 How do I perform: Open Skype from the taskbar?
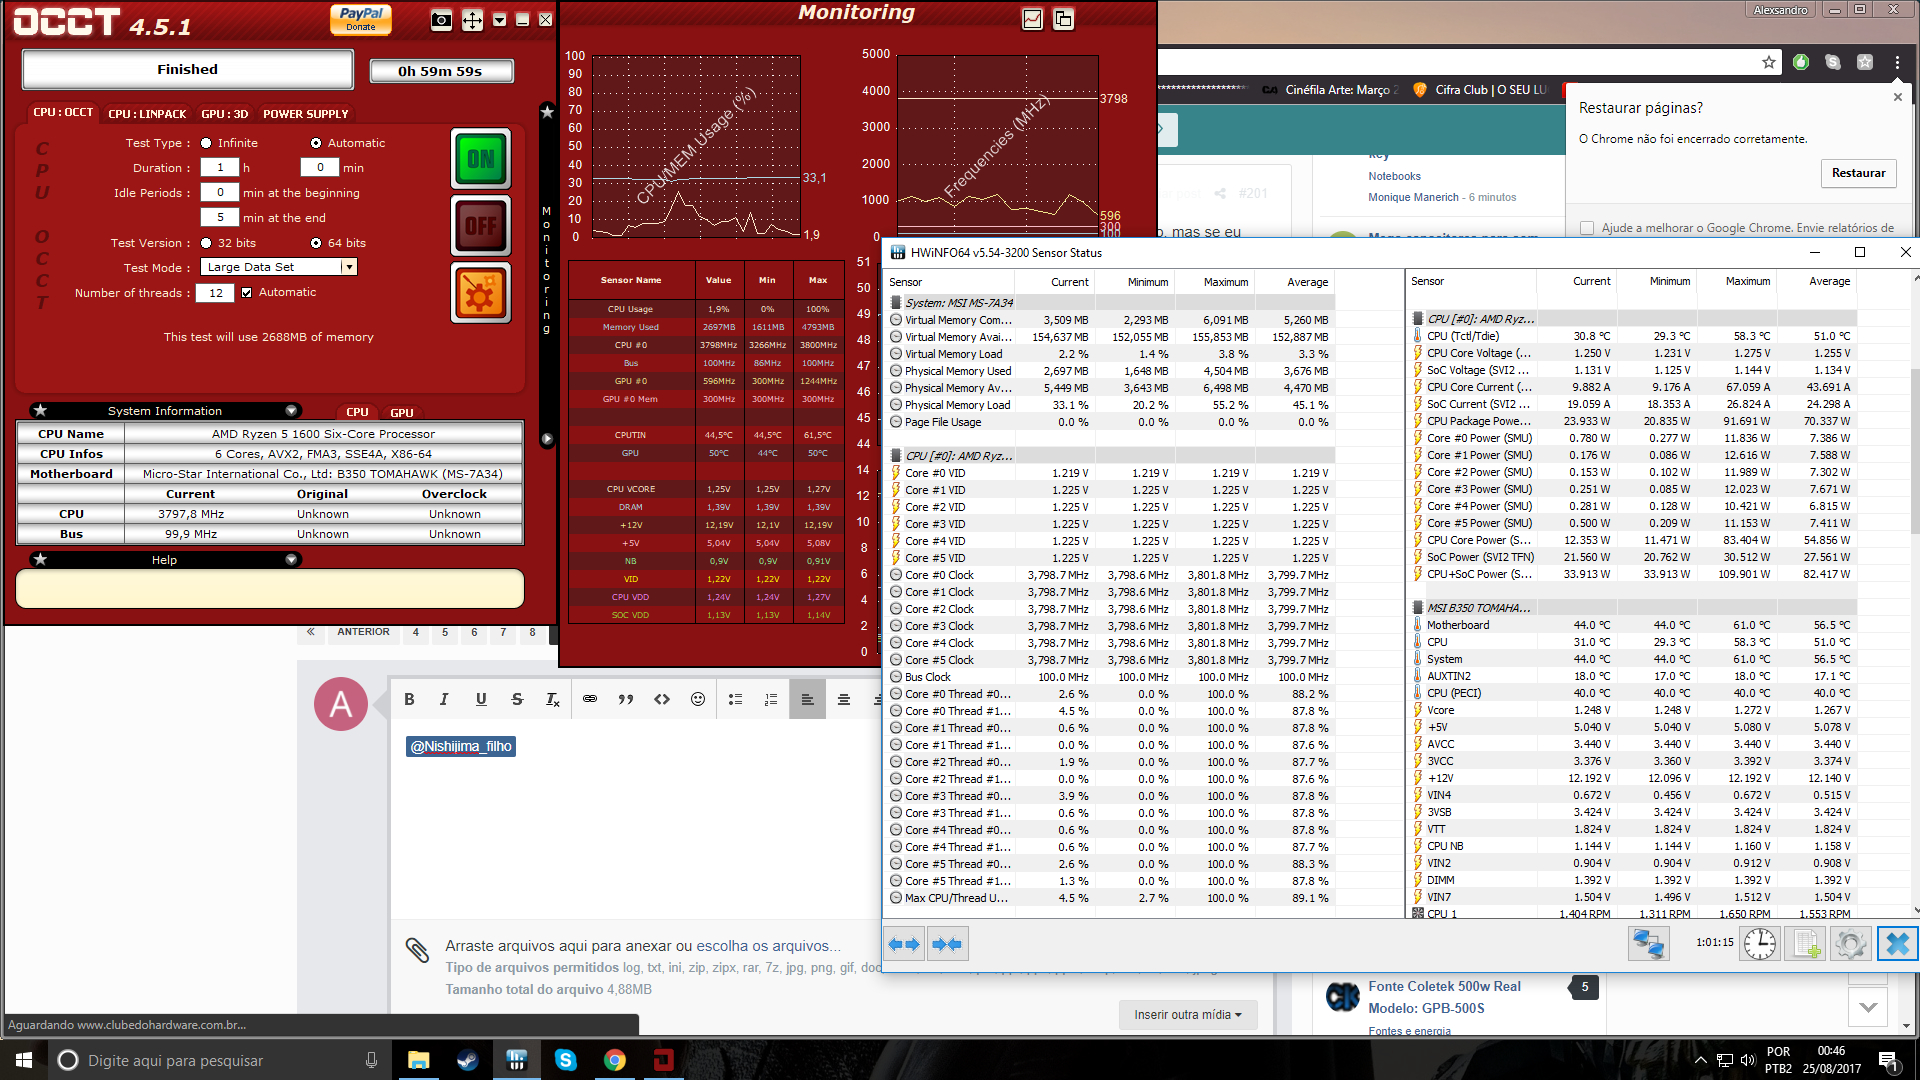point(566,1060)
